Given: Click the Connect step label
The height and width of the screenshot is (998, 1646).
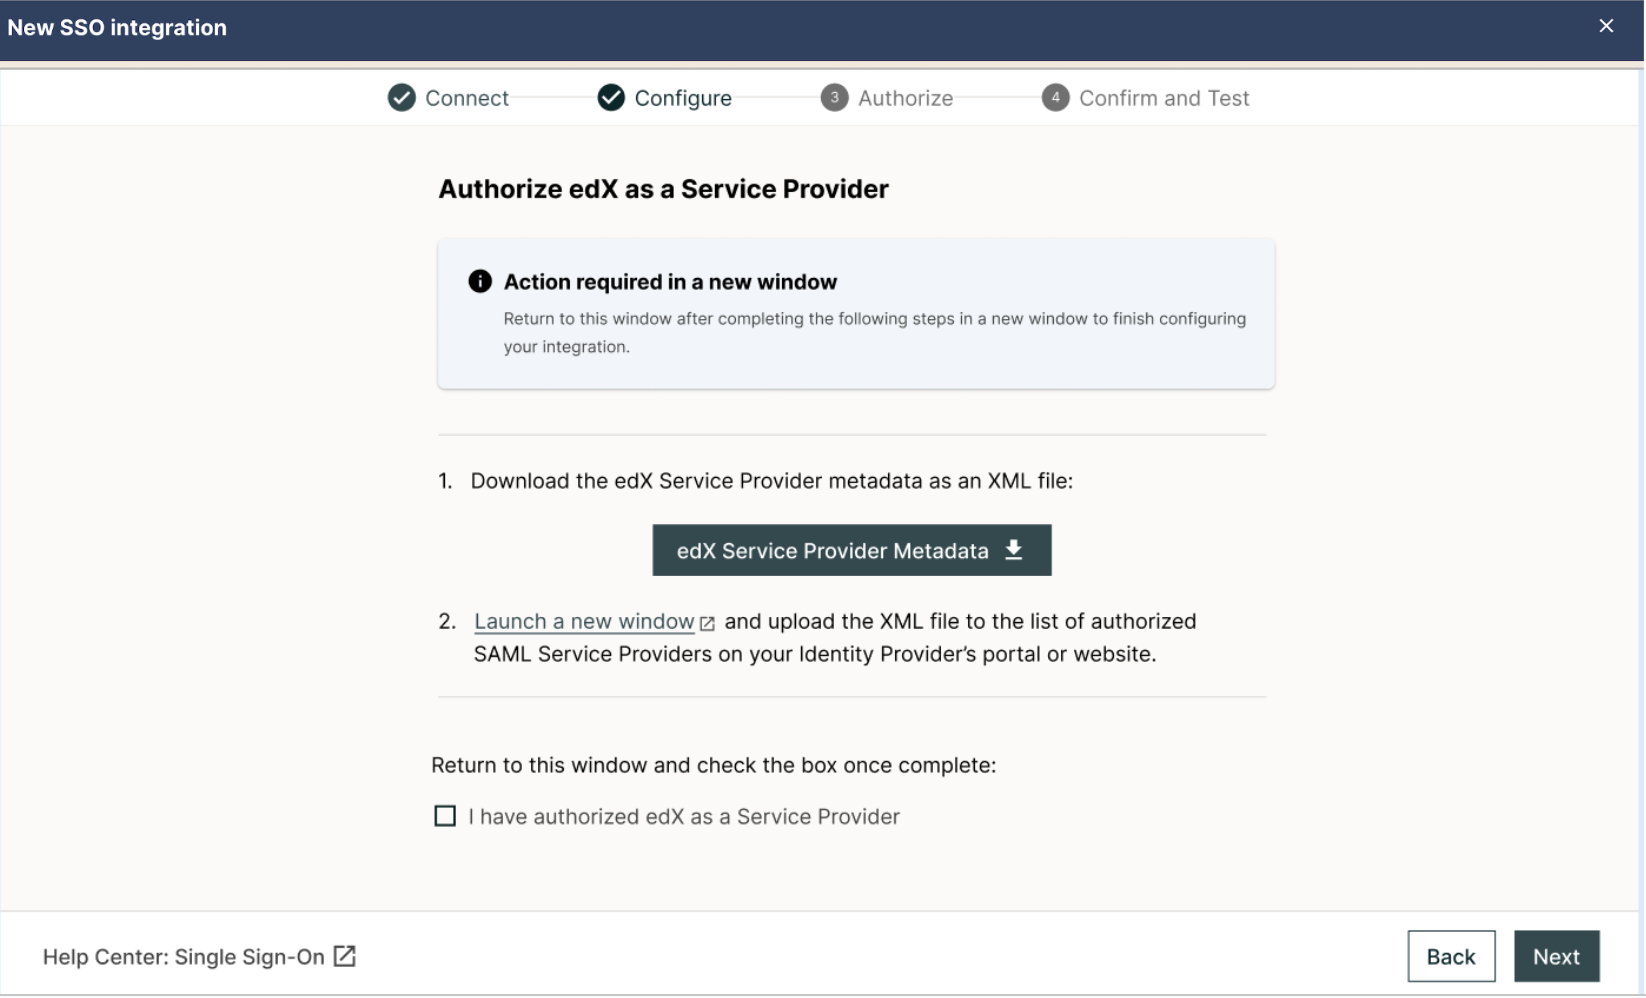Looking at the screenshot, I should click(466, 97).
